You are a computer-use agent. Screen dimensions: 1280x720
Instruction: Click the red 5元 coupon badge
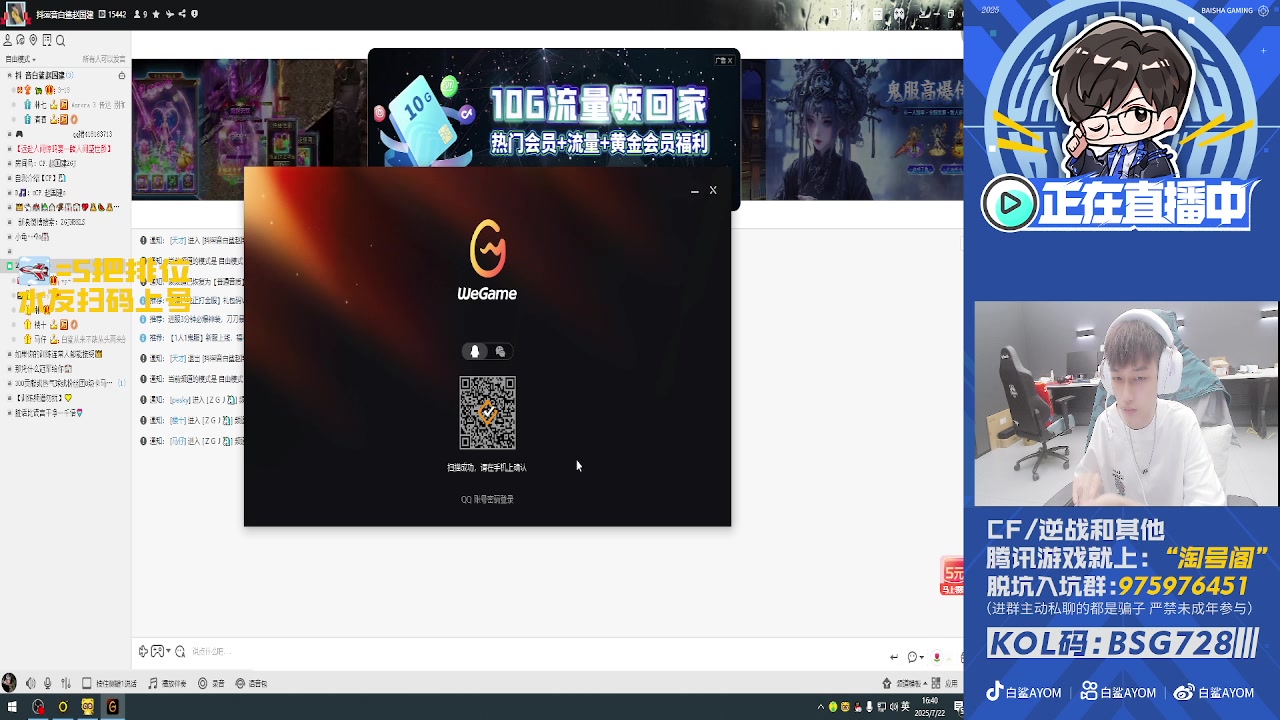click(951, 577)
